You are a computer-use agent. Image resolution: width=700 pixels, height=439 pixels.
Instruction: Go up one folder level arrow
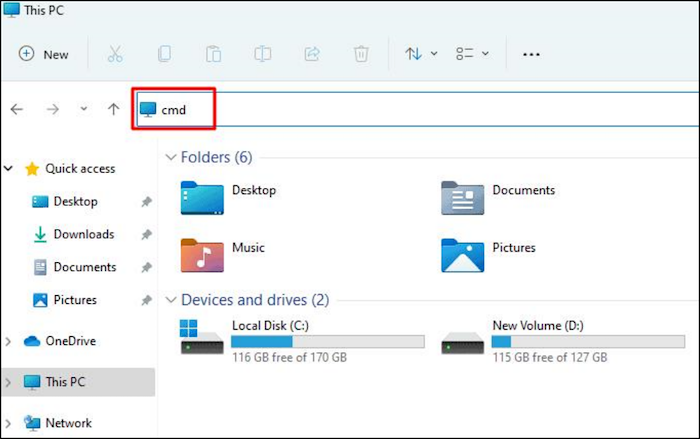(x=113, y=109)
